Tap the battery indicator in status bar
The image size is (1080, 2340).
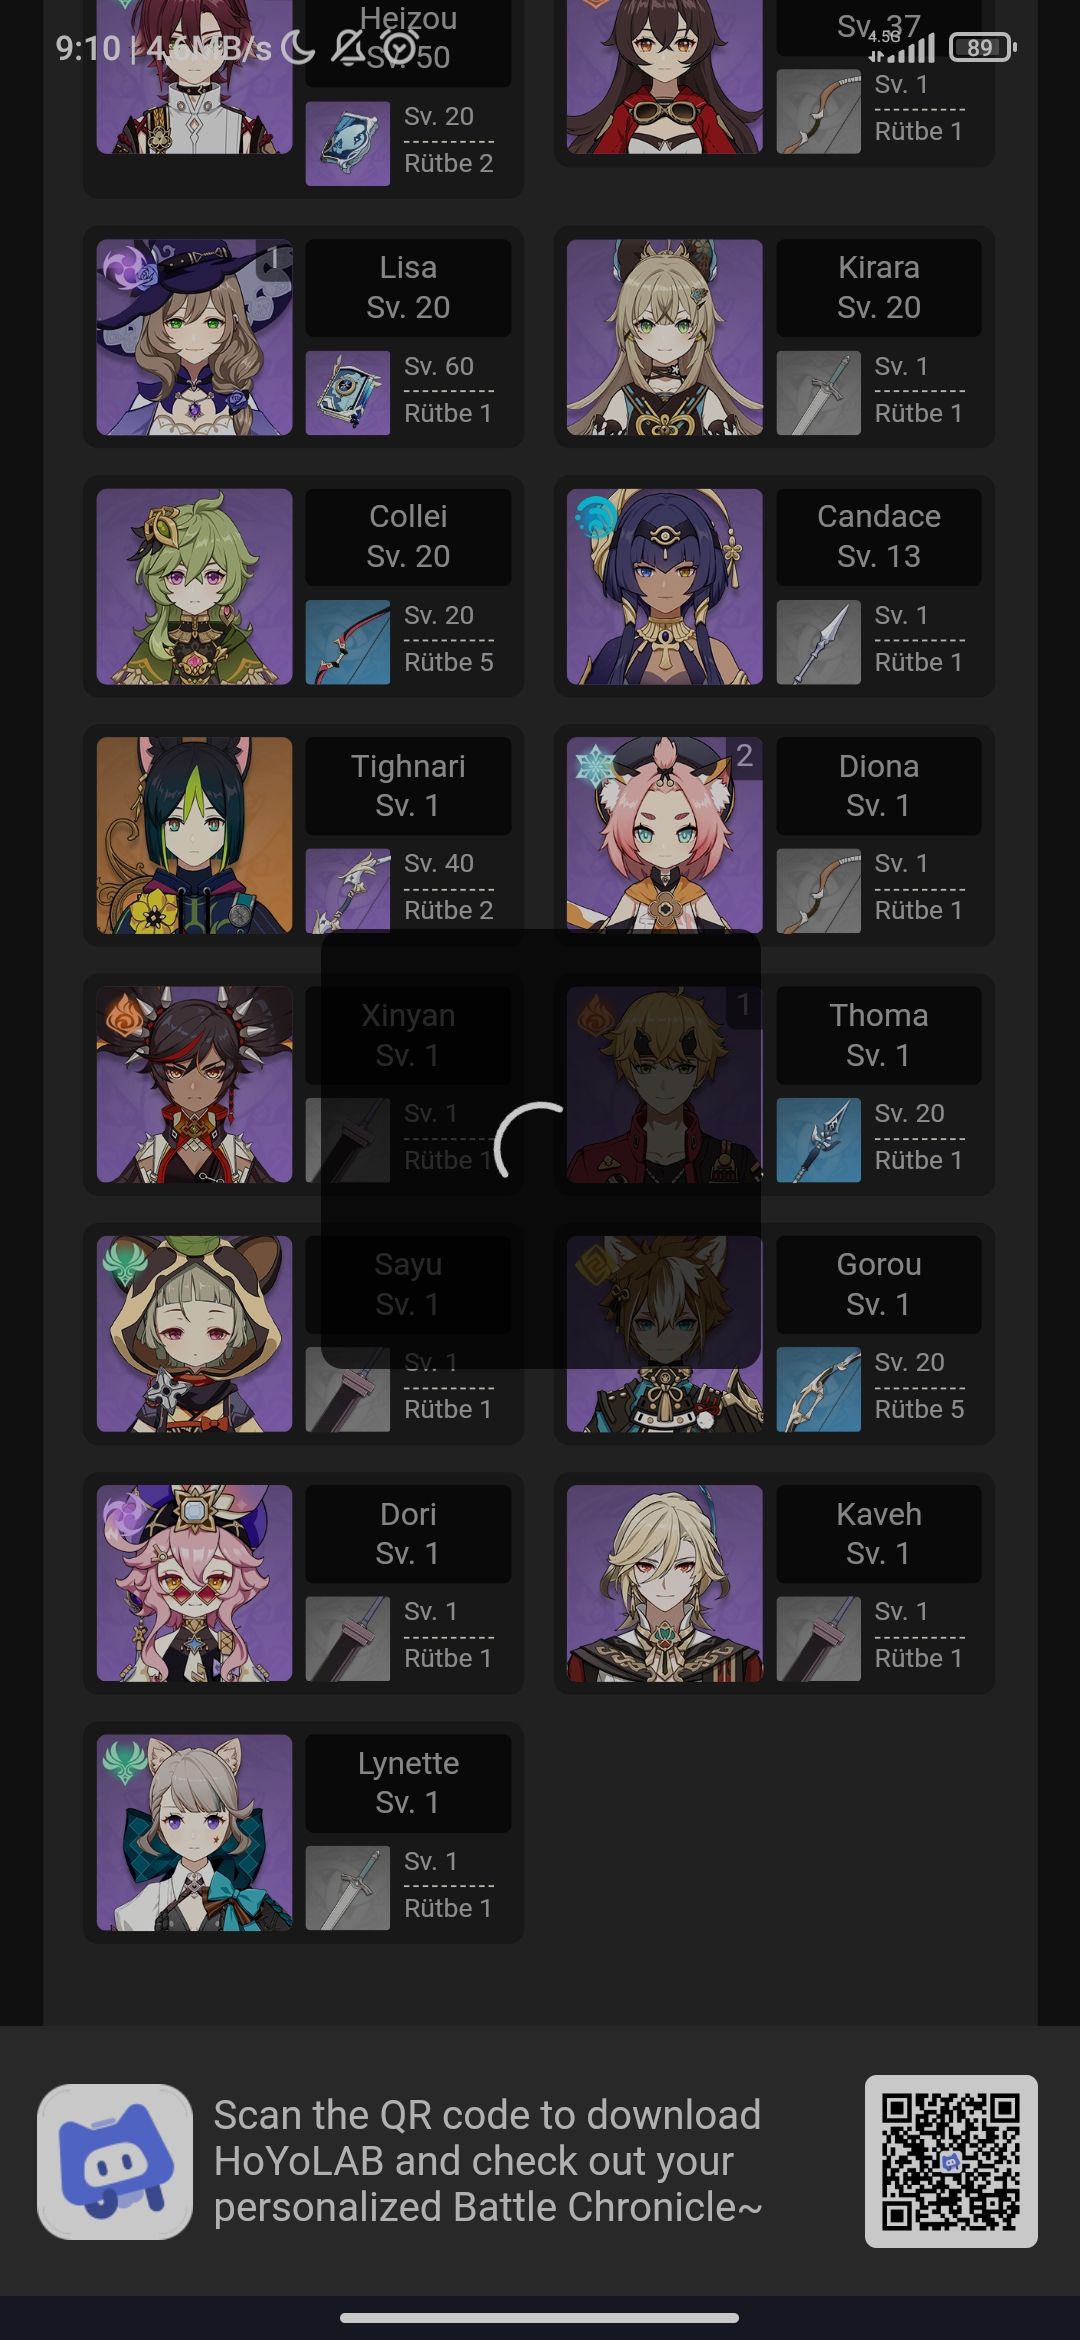[982, 47]
